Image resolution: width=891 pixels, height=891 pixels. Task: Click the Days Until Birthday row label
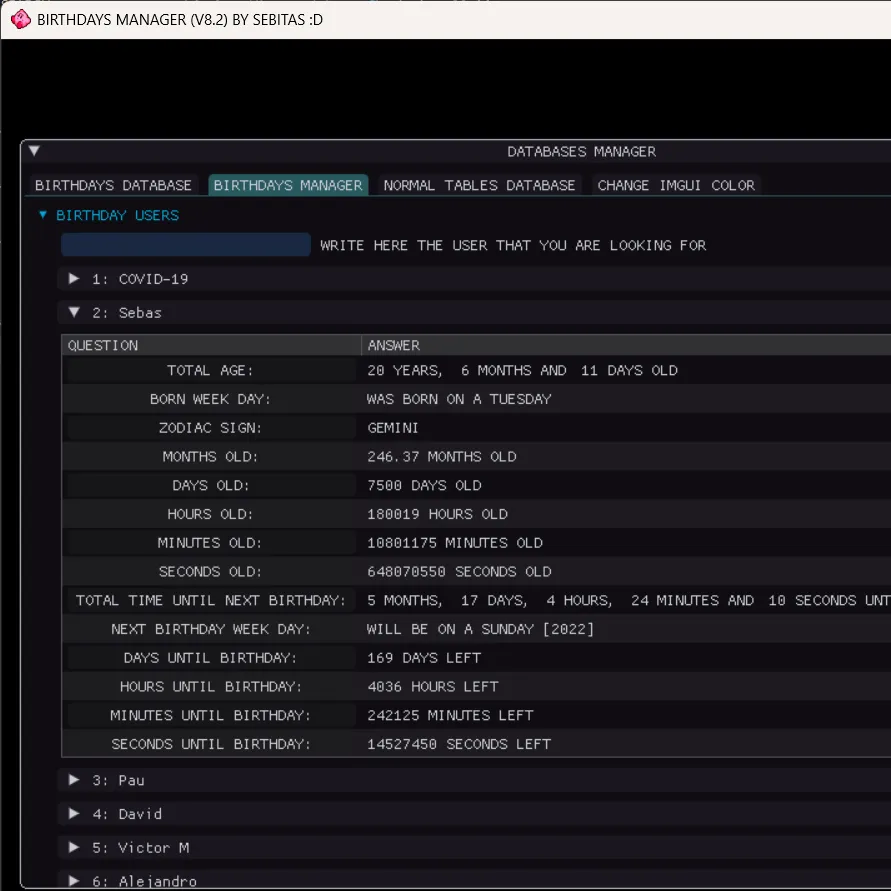(x=210, y=658)
